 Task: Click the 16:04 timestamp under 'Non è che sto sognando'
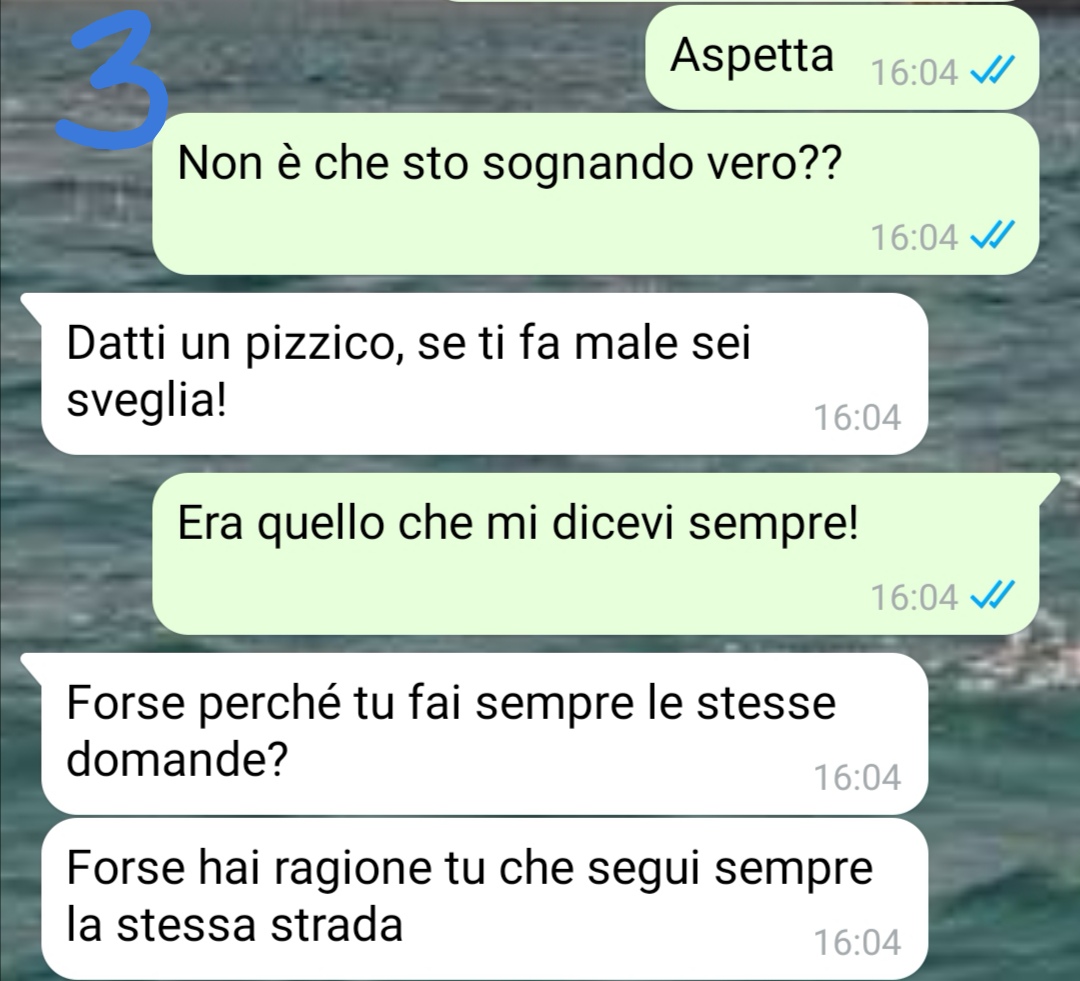[914, 238]
